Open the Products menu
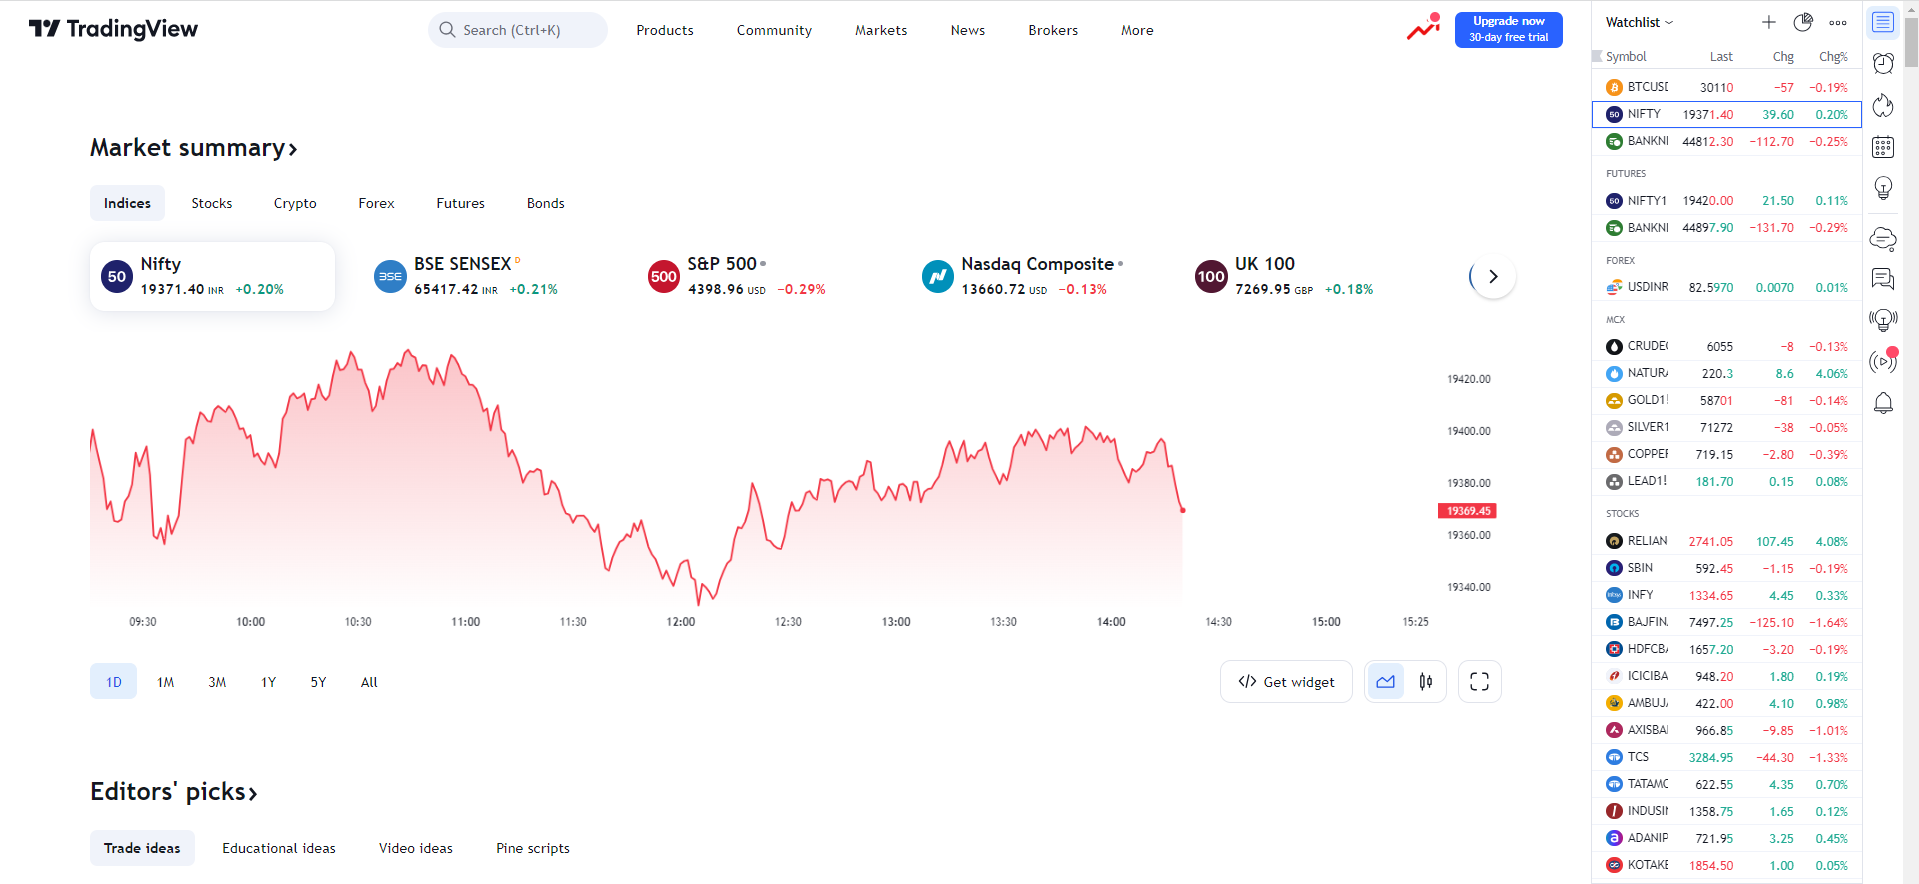The image size is (1919, 884). (665, 30)
